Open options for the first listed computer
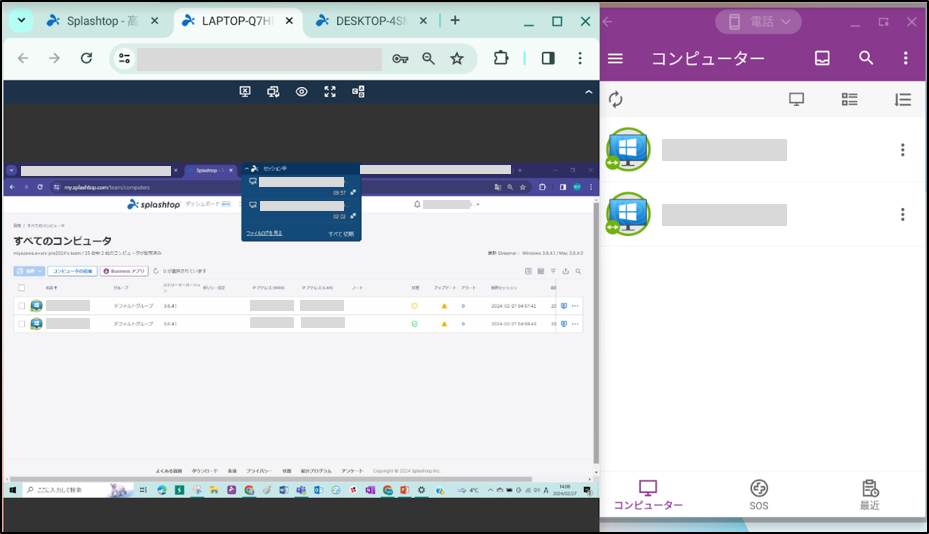929x534 pixels. pyautogui.click(x=903, y=150)
